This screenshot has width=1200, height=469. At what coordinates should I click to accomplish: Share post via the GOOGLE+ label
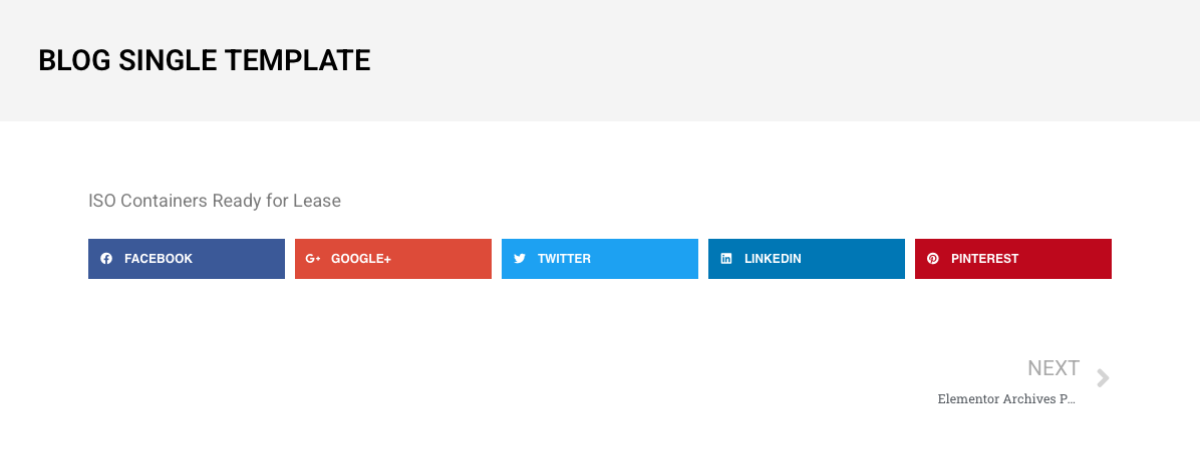361,259
